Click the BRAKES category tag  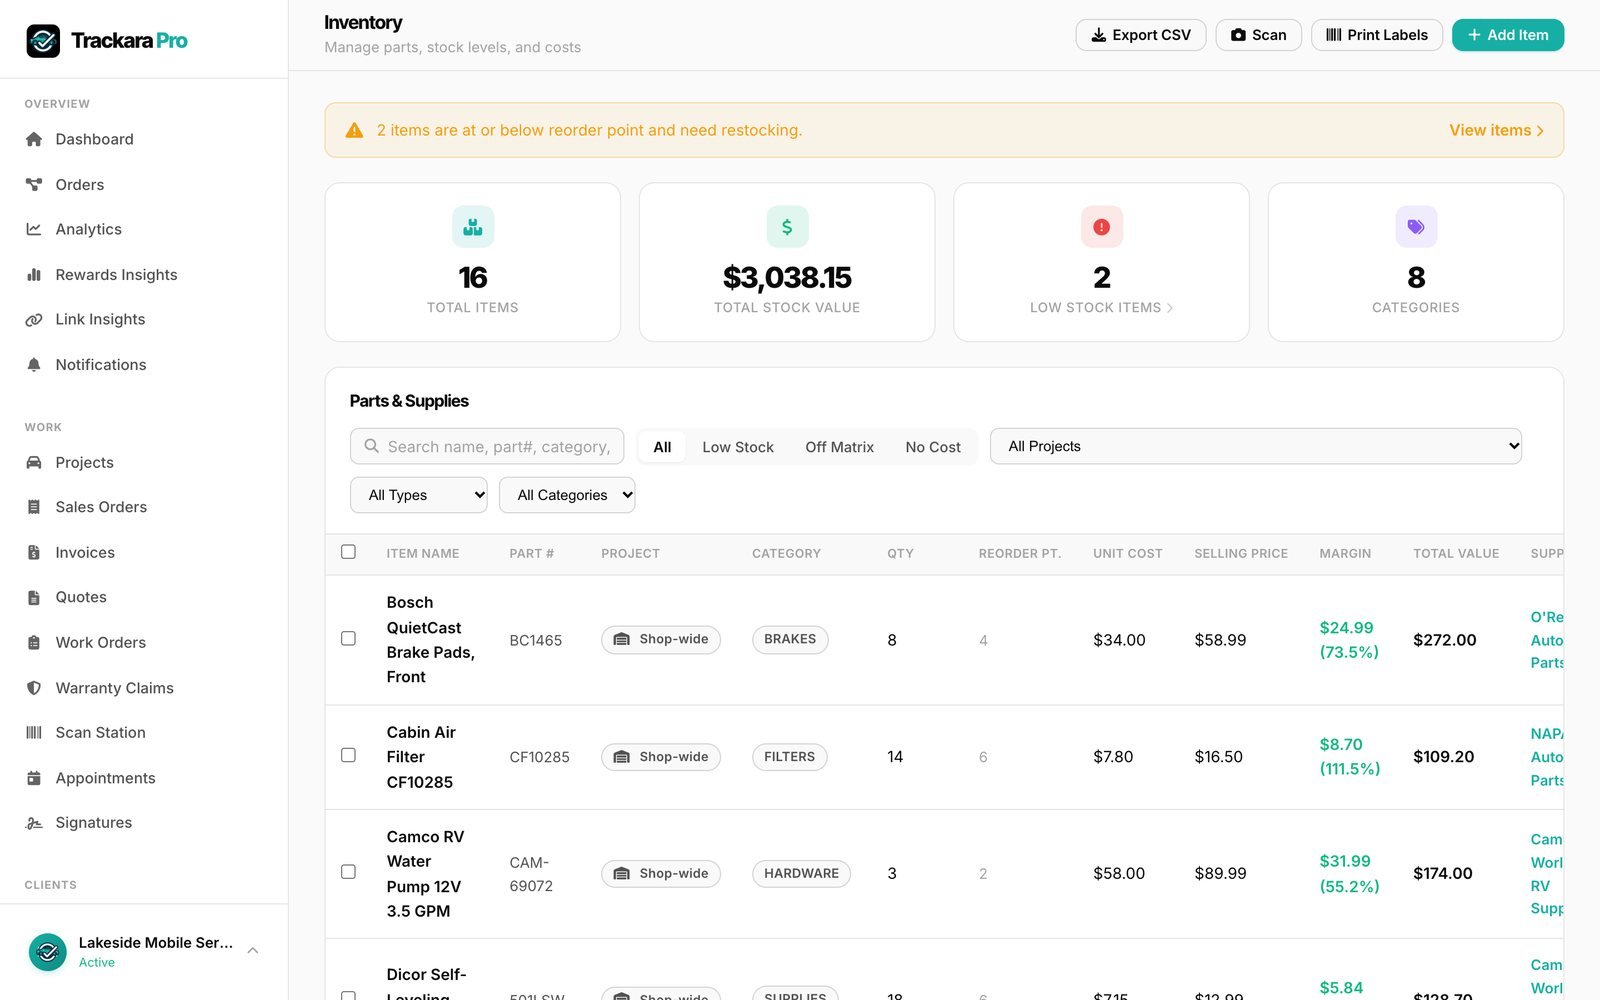pos(790,639)
